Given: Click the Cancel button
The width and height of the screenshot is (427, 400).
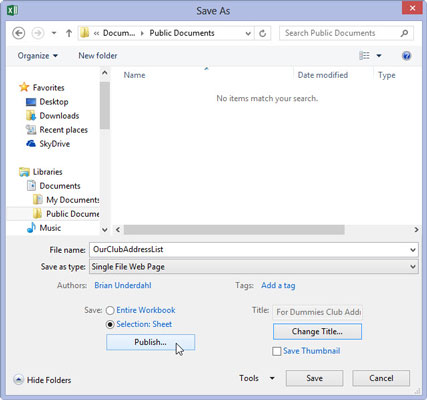Looking at the screenshot, I should [x=381, y=378].
